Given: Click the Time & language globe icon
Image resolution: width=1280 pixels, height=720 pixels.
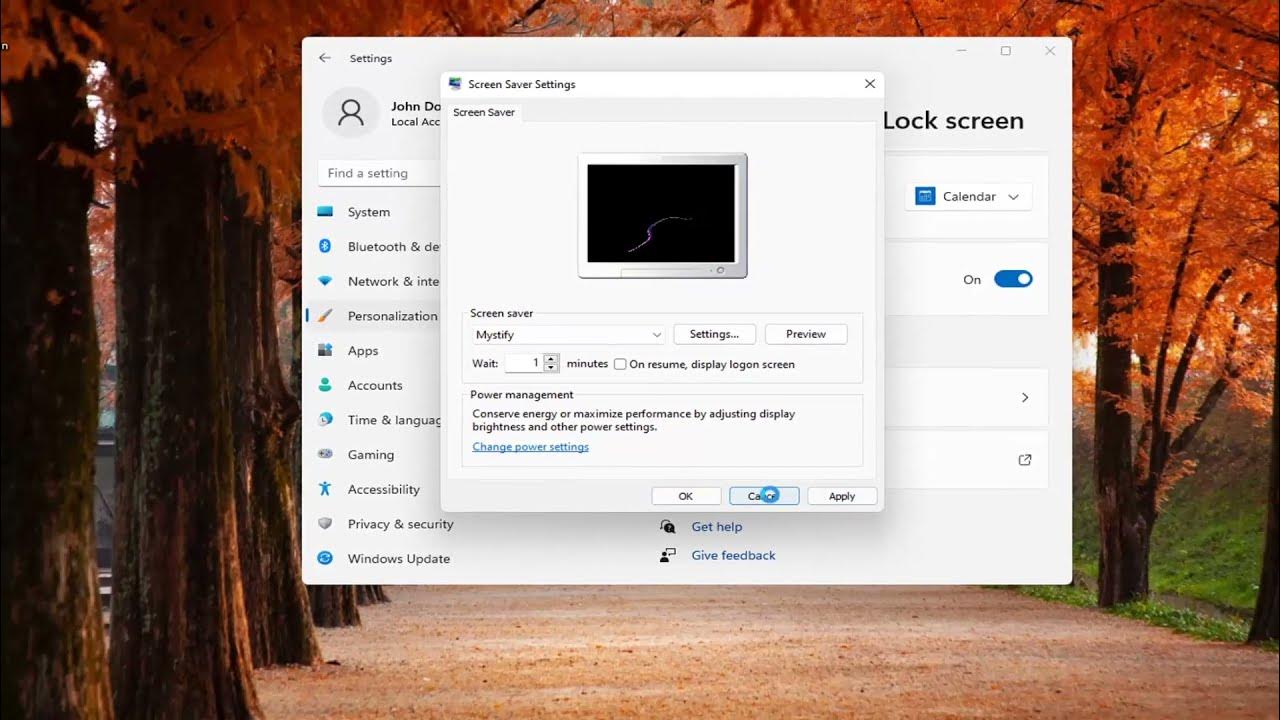Looking at the screenshot, I should (x=325, y=419).
